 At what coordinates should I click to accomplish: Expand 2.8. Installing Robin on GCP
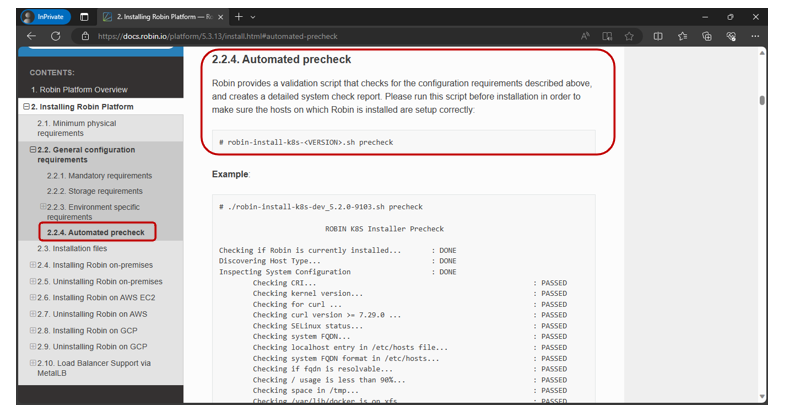coord(33,330)
